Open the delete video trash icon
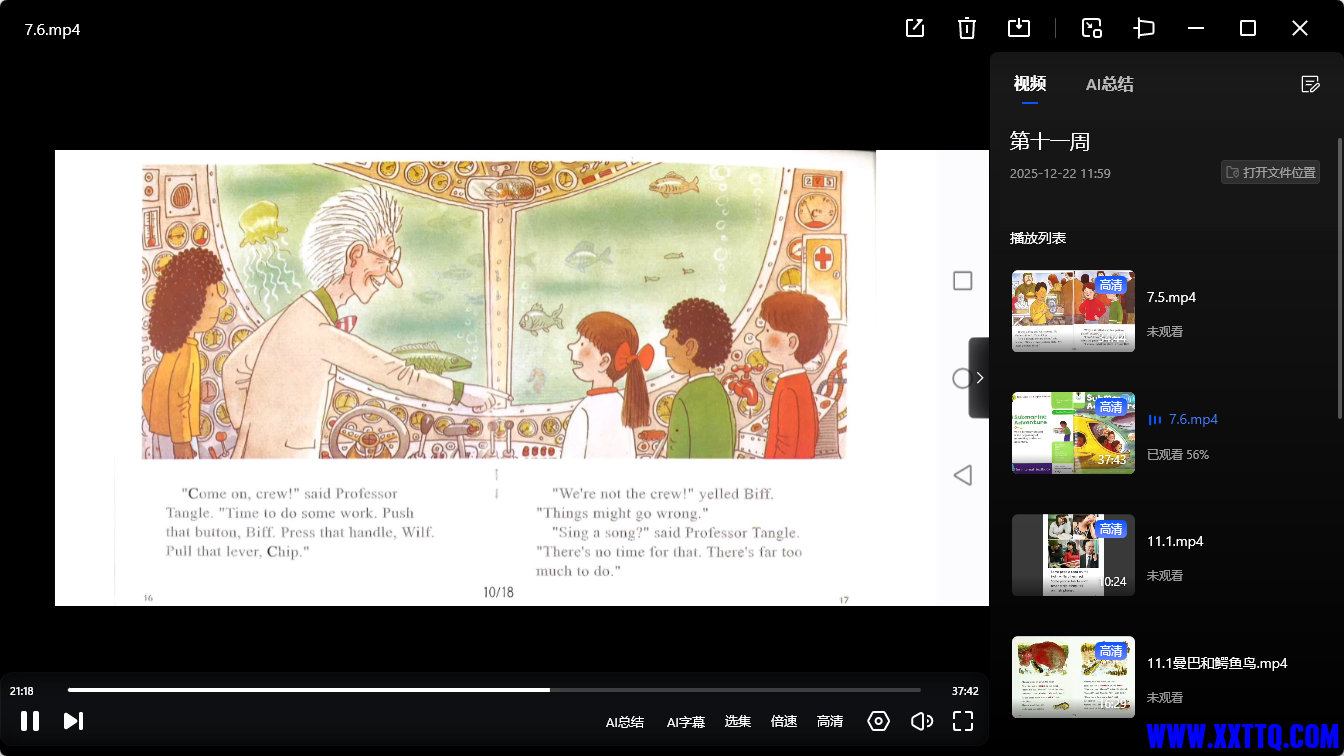1344x756 pixels. tap(966, 28)
